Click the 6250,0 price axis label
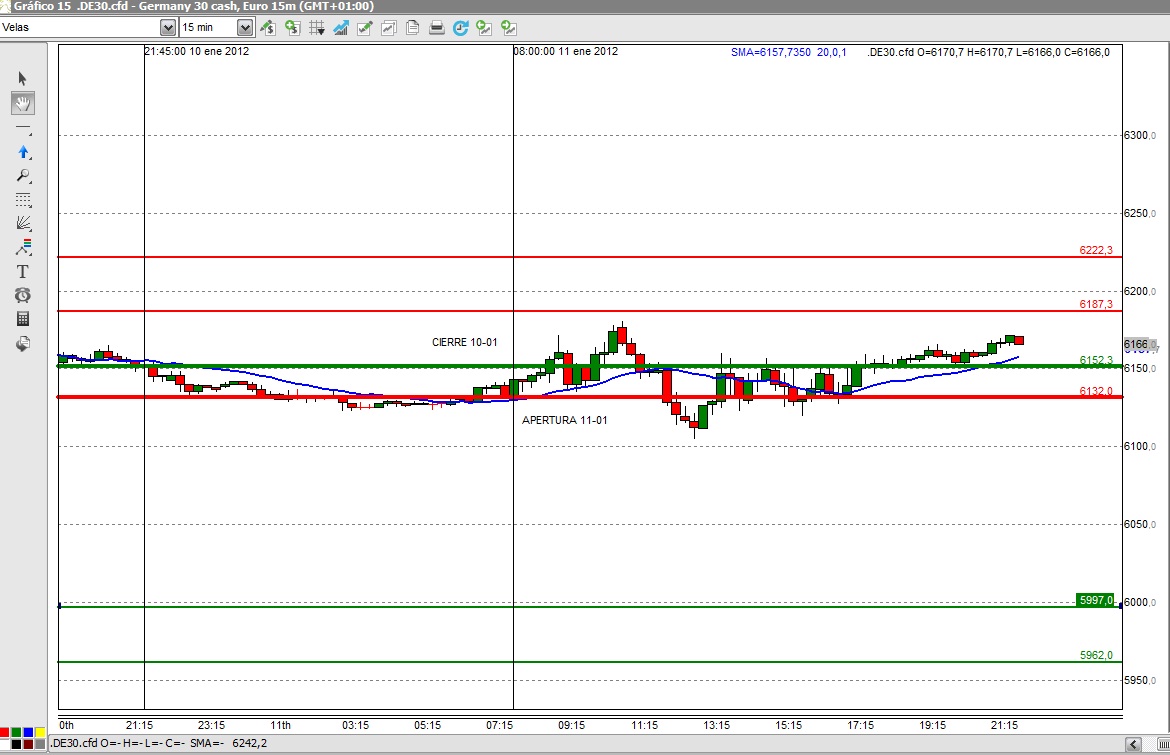This screenshot has height=755, width=1170. pyautogui.click(x=1140, y=213)
